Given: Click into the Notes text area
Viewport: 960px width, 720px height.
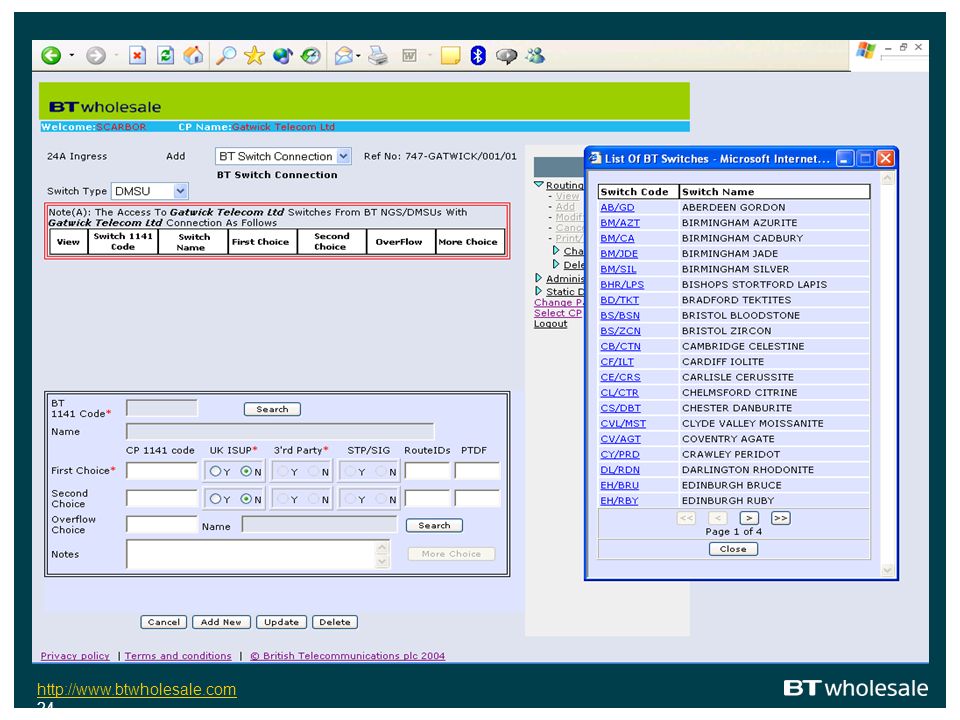Looking at the screenshot, I should click(x=251, y=554).
